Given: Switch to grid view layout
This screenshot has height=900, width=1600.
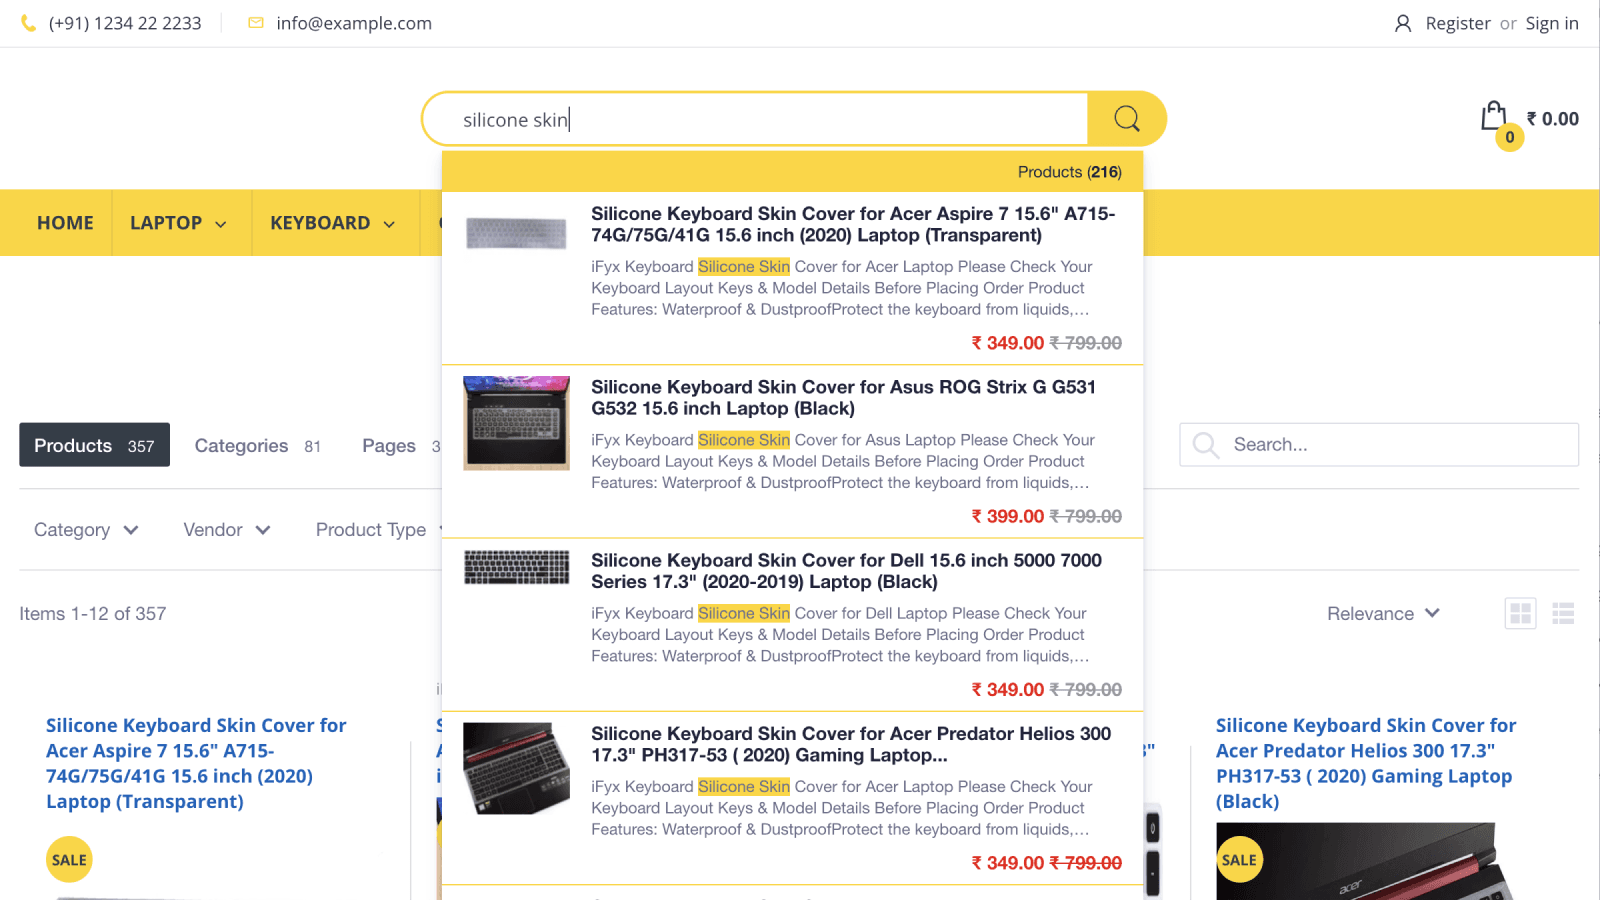Looking at the screenshot, I should pos(1520,613).
